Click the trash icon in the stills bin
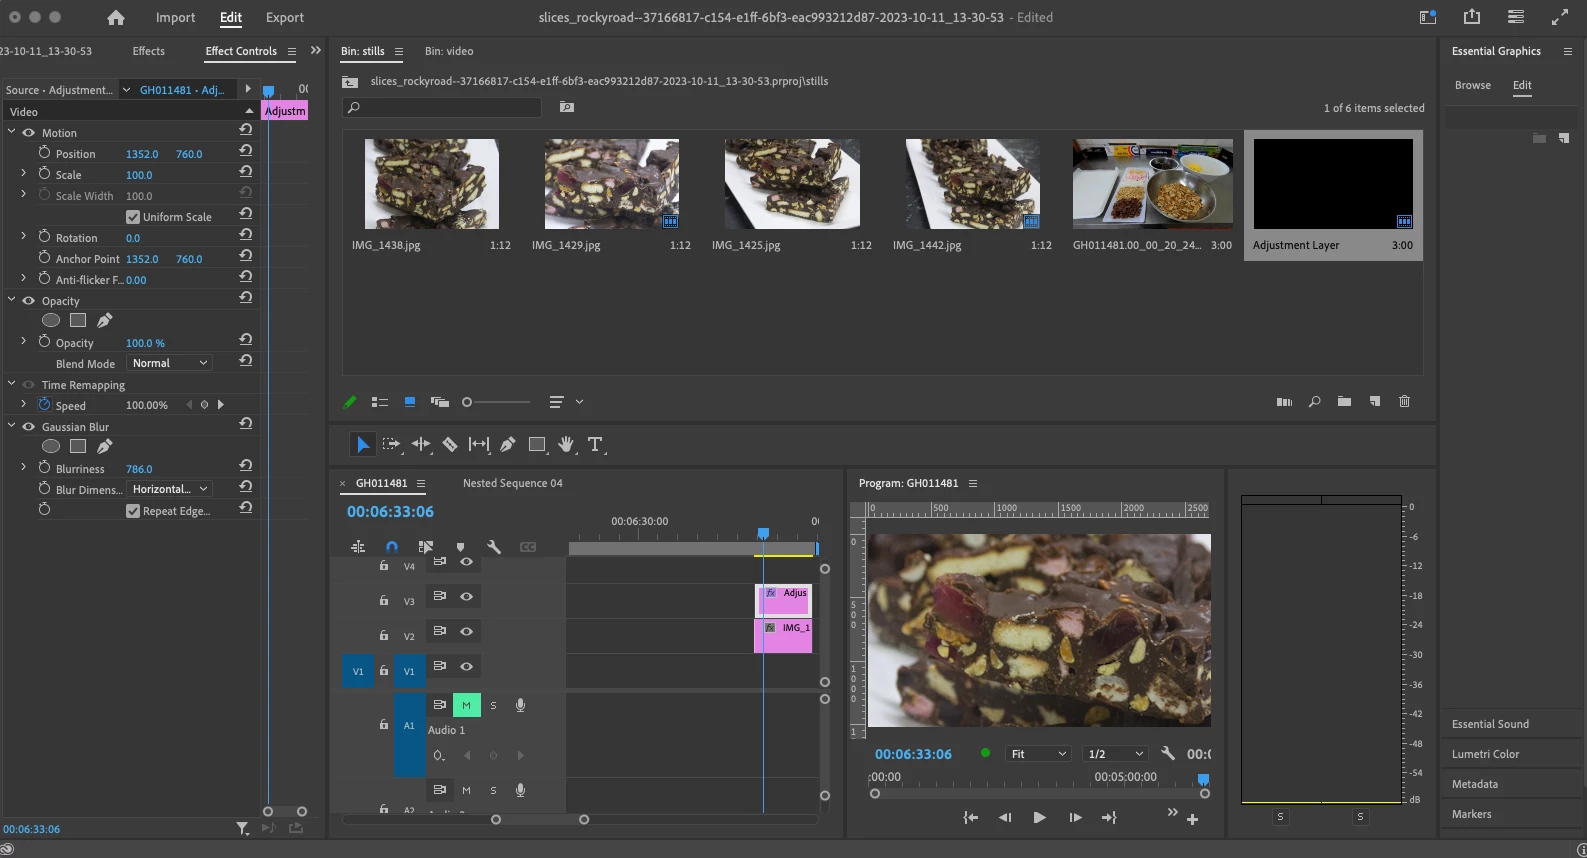This screenshot has width=1587, height=858. click(x=1404, y=401)
